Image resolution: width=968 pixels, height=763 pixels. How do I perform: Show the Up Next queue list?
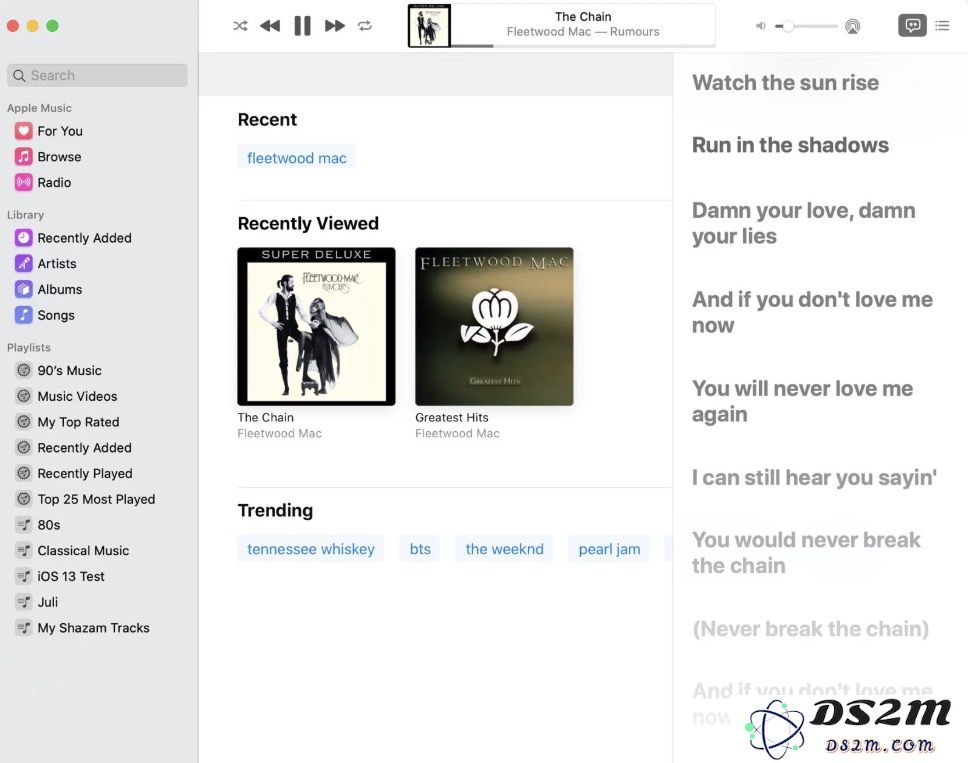click(x=942, y=25)
